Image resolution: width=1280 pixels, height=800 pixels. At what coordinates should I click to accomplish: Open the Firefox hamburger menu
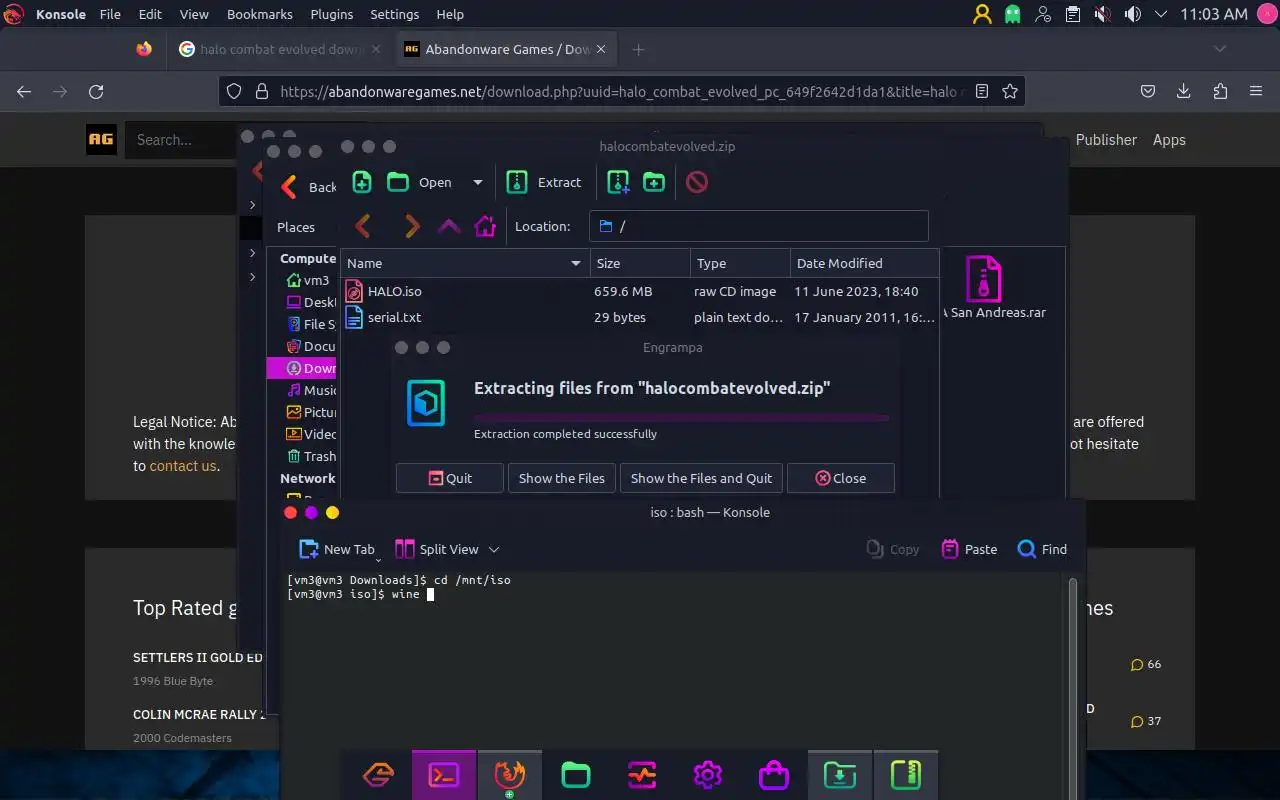click(x=1256, y=91)
